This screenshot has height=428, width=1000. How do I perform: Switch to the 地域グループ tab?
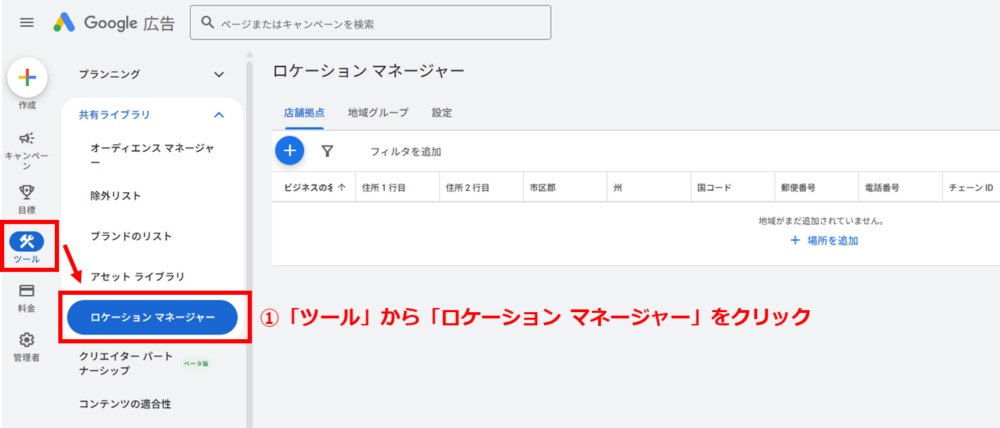(377, 113)
